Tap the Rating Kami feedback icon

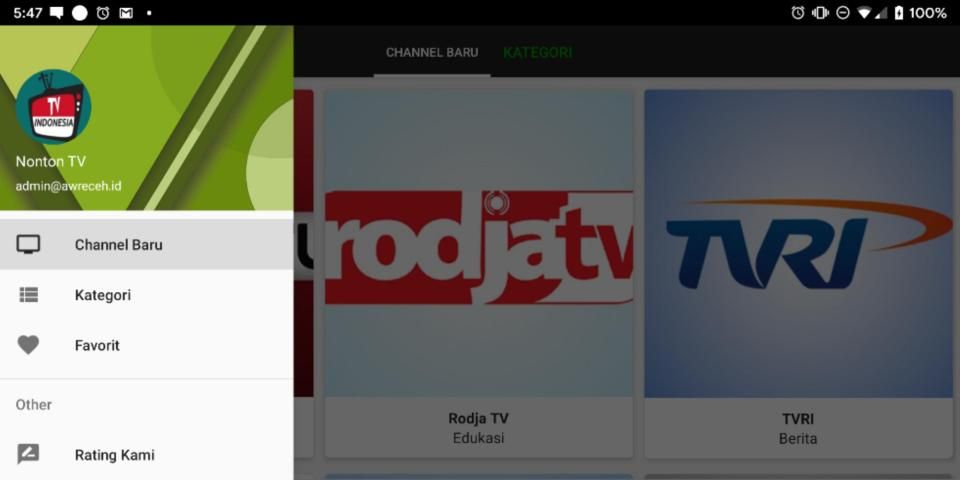pyautogui.click(x=28, y=455)
